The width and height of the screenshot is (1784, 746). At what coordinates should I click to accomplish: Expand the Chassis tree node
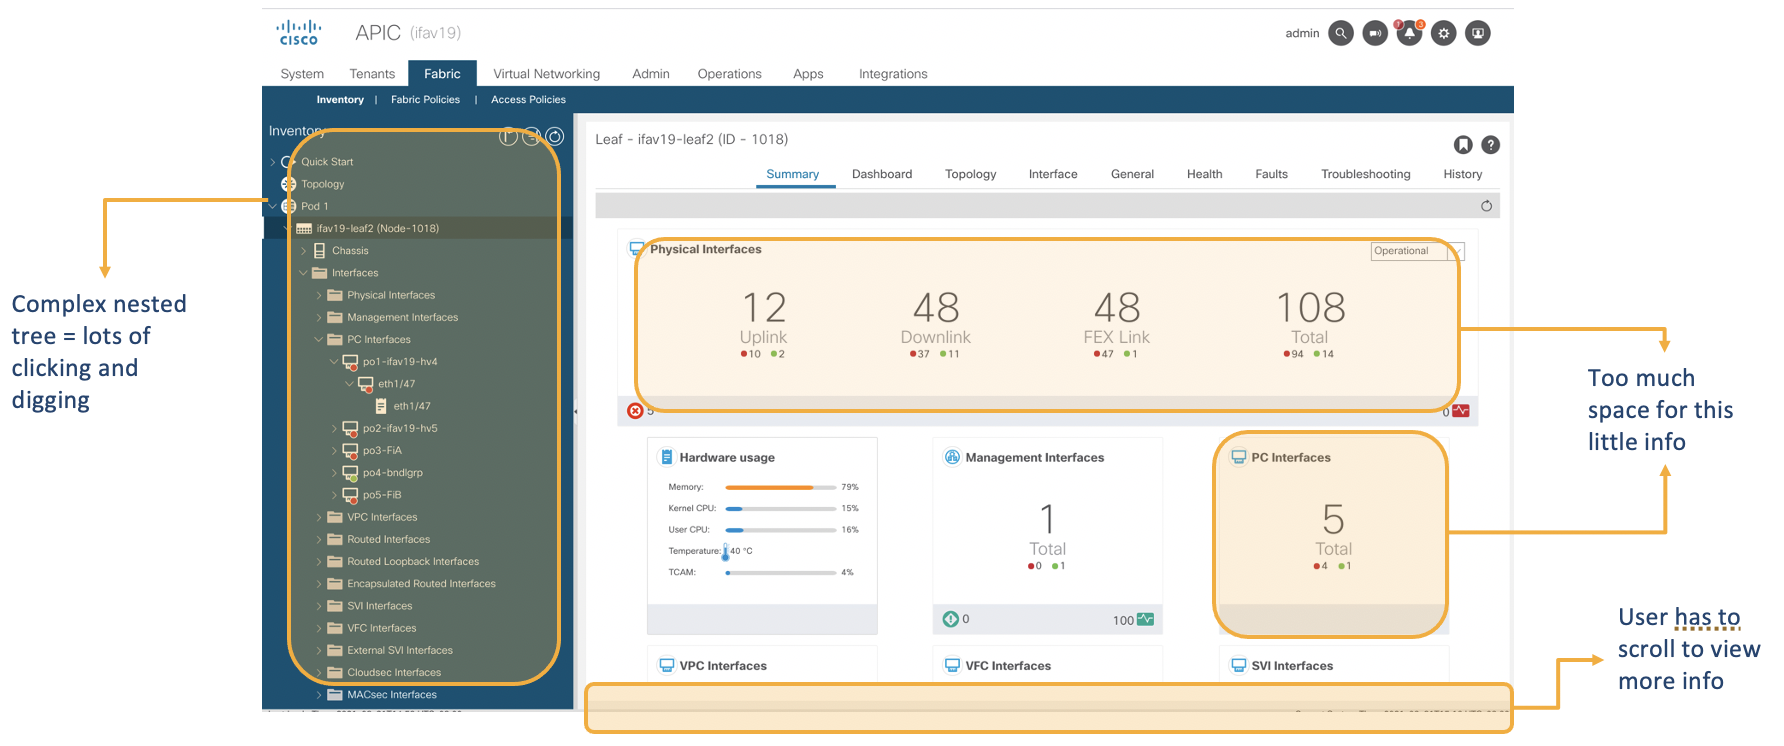pos(303,251)
